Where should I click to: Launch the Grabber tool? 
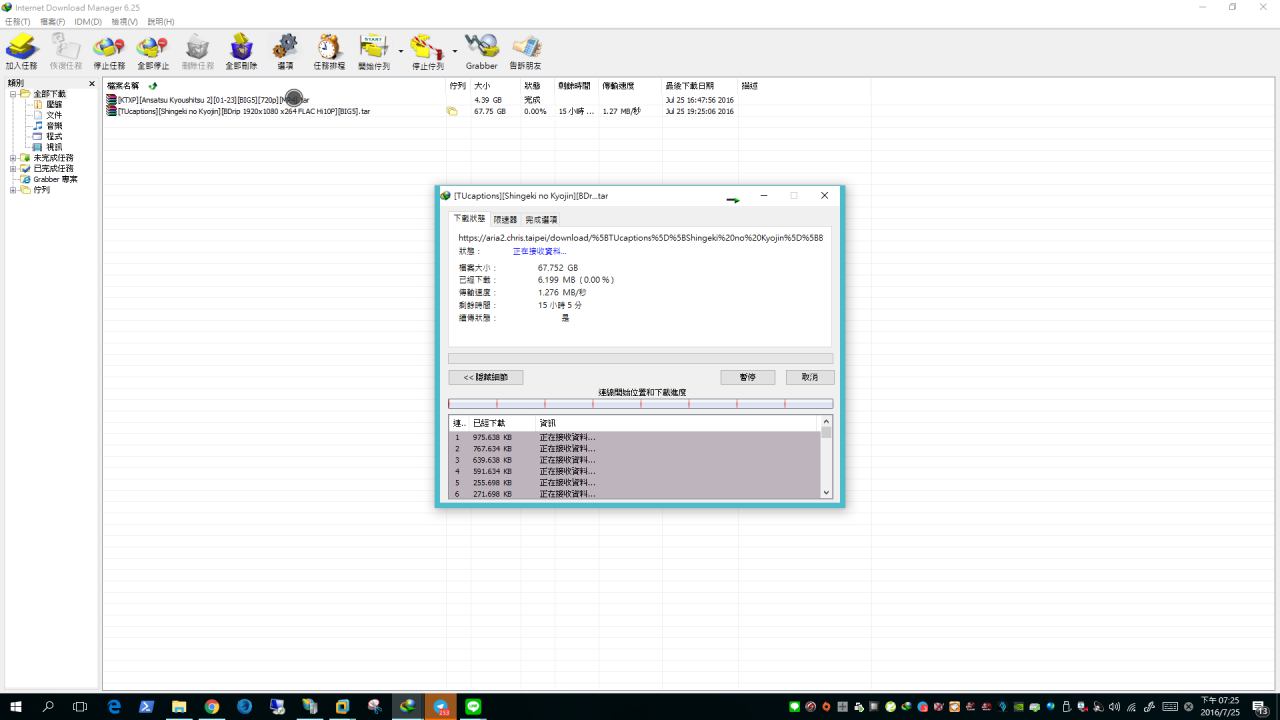coord(481,51)
